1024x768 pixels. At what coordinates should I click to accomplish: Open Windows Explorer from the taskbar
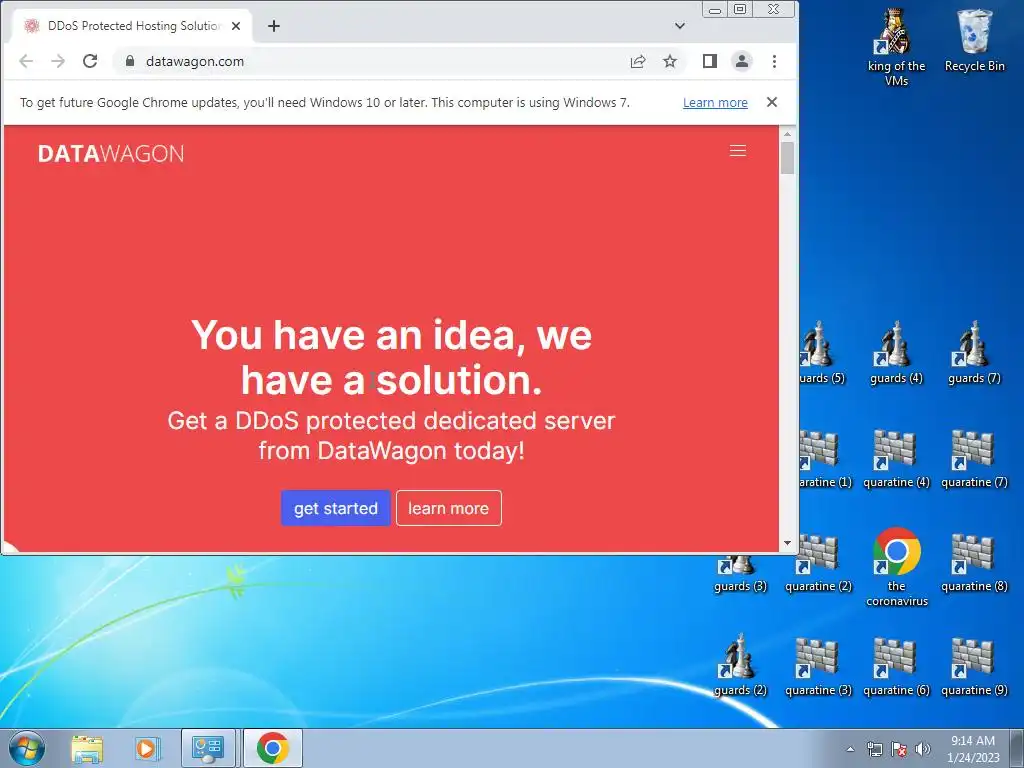tap(87, 749)
